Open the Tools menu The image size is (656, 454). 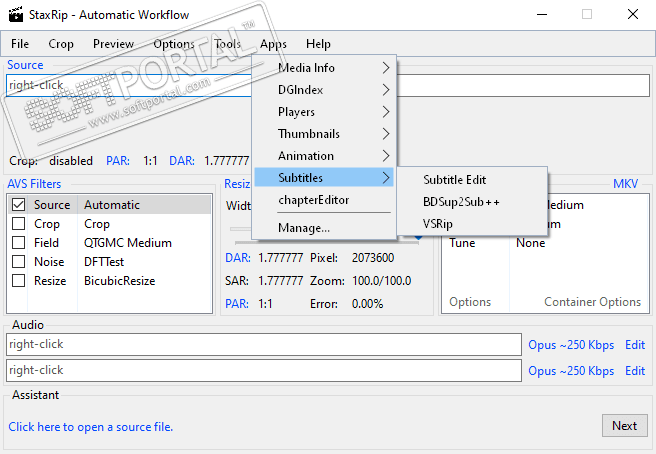click(x=228, y=44)
